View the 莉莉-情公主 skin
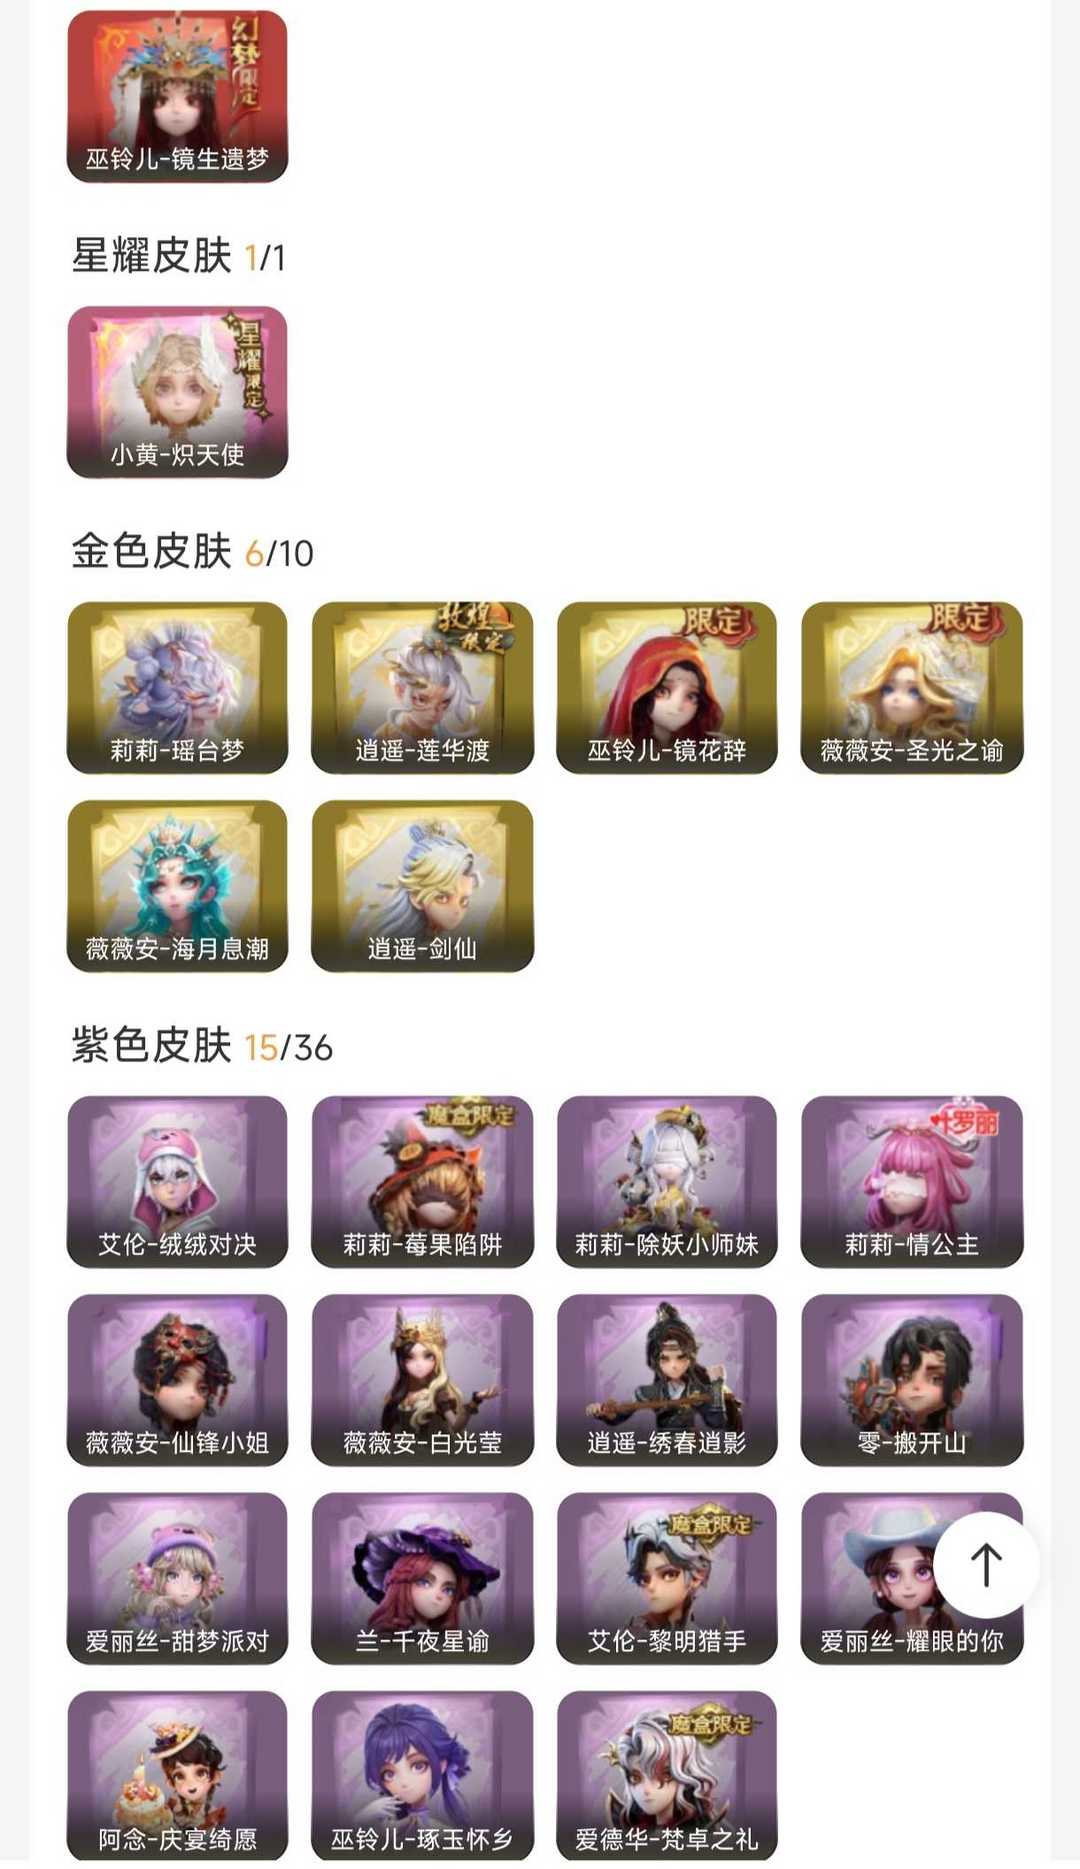 912,1182
